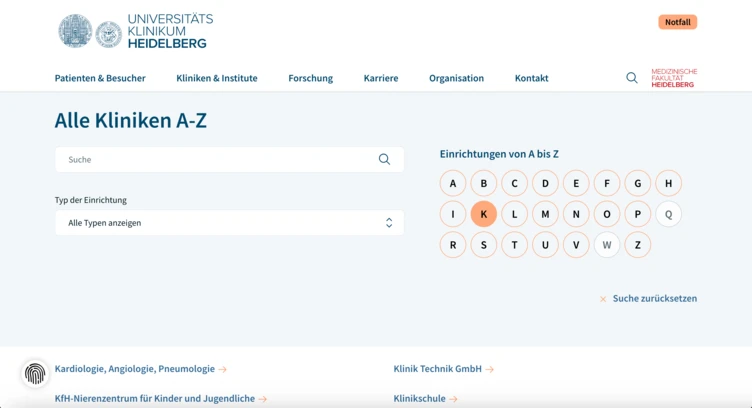Click the arrow after KfH-Nierenzentrum link
The image size is (752, 408).
(x=262, y=399)
